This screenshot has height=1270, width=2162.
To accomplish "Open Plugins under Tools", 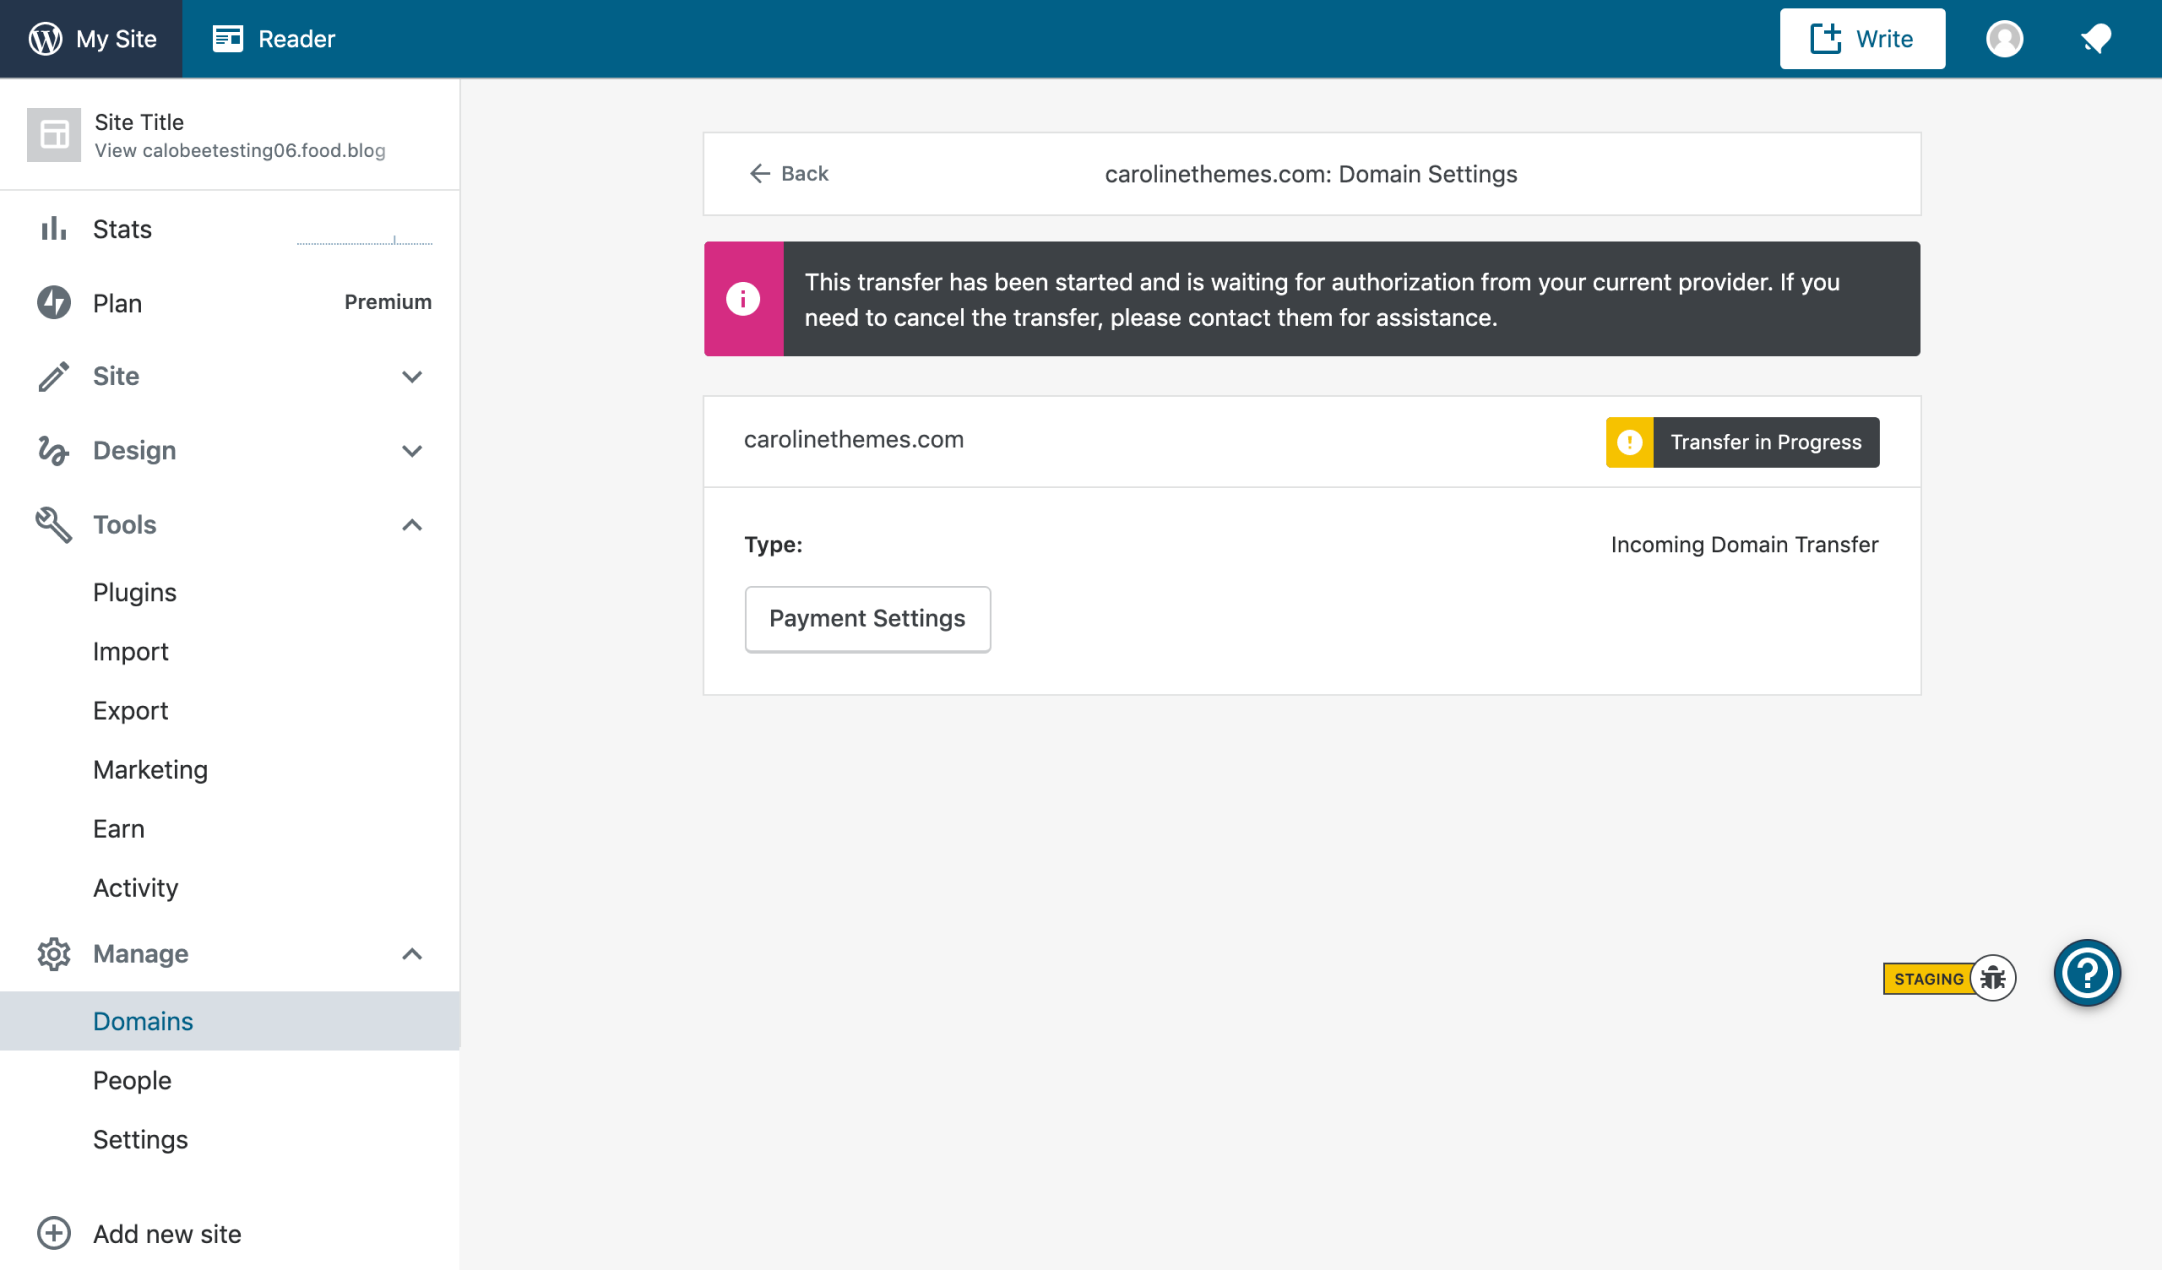I will pyautogui.click(x=135, y=592).
